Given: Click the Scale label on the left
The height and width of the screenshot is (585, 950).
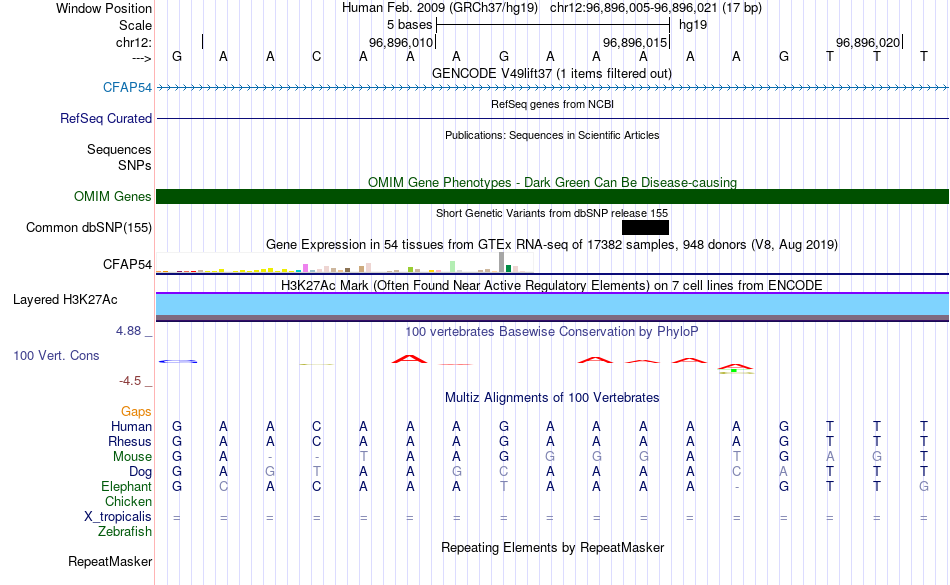Looking at the screenshot, I should point(136,25).
